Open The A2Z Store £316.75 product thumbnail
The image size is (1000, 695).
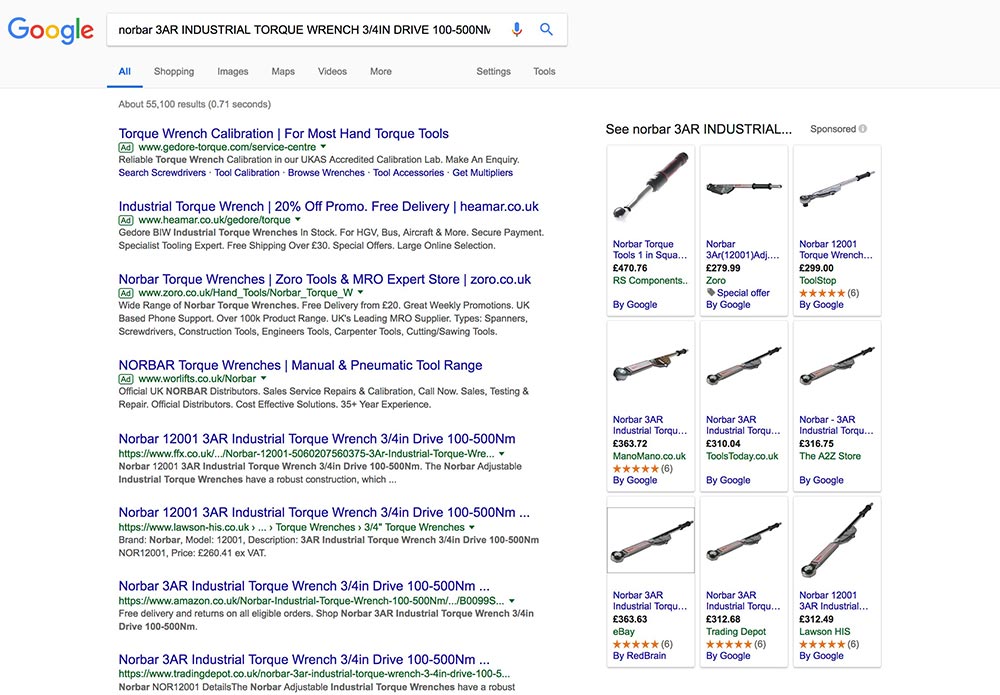pyautogui.click(x=837, y=365)
